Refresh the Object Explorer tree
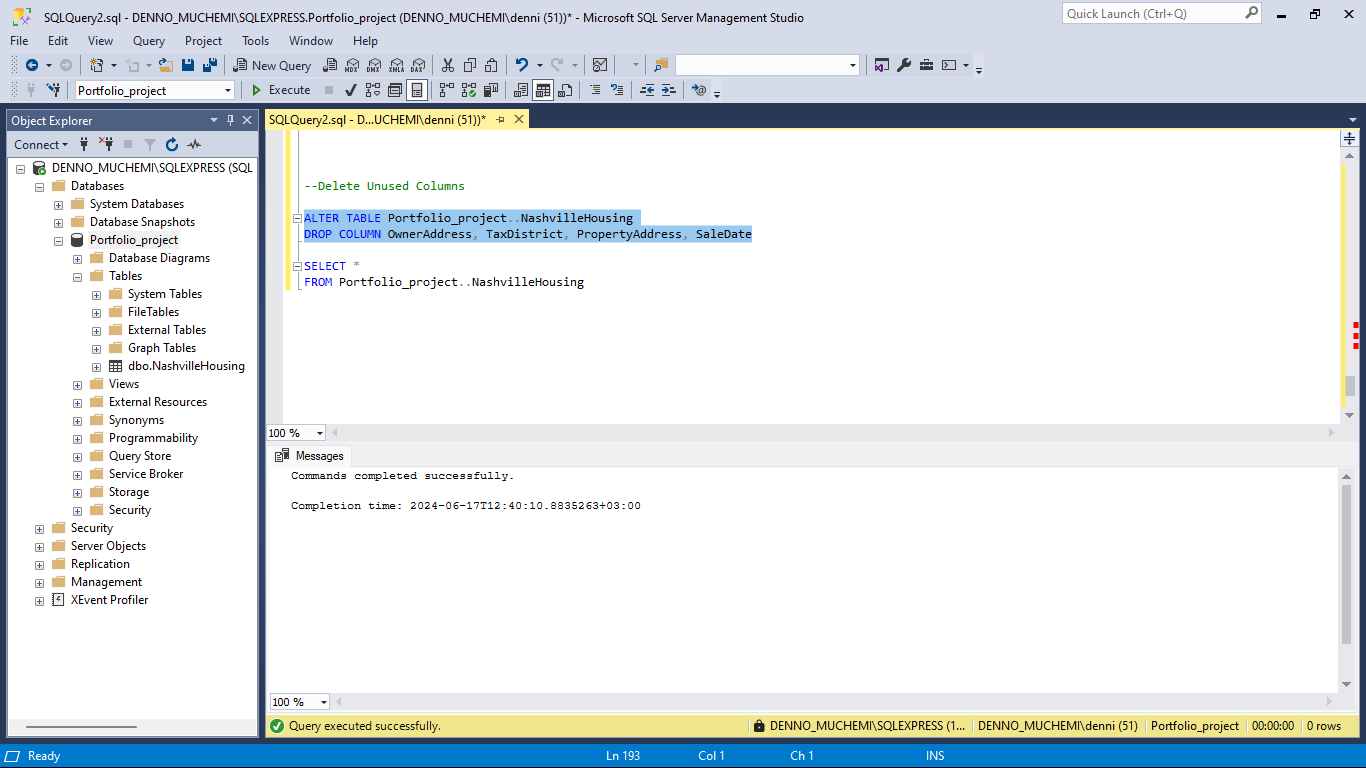Screen dimensions: 1366x768 172,145
